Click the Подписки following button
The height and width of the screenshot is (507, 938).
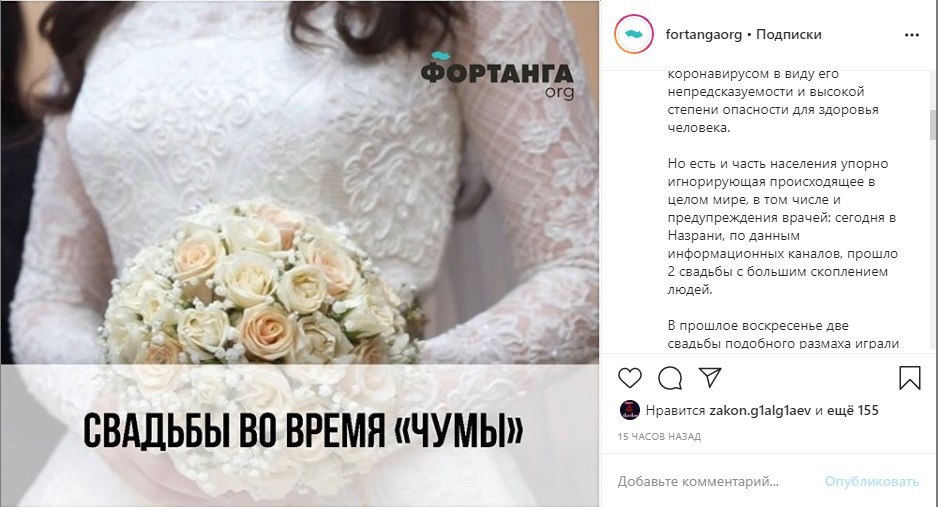pos(788,35)
